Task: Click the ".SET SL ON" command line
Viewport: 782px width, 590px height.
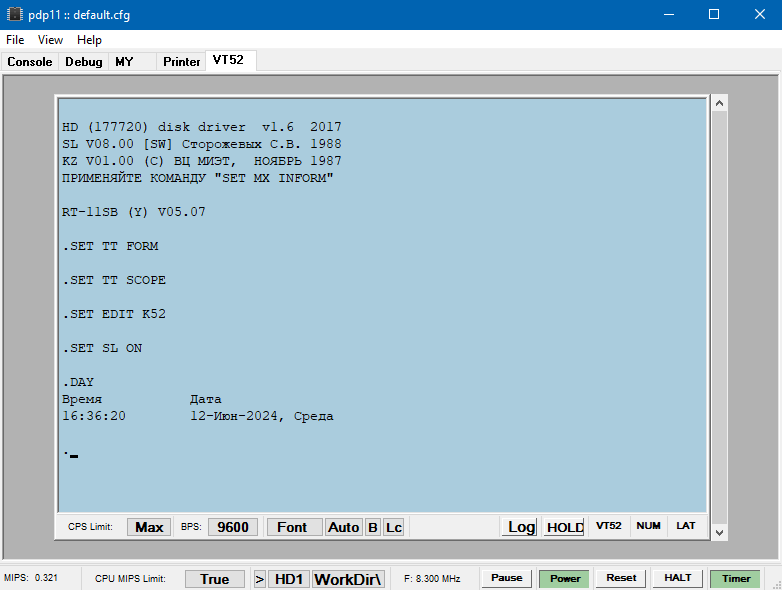Action: 102,348
